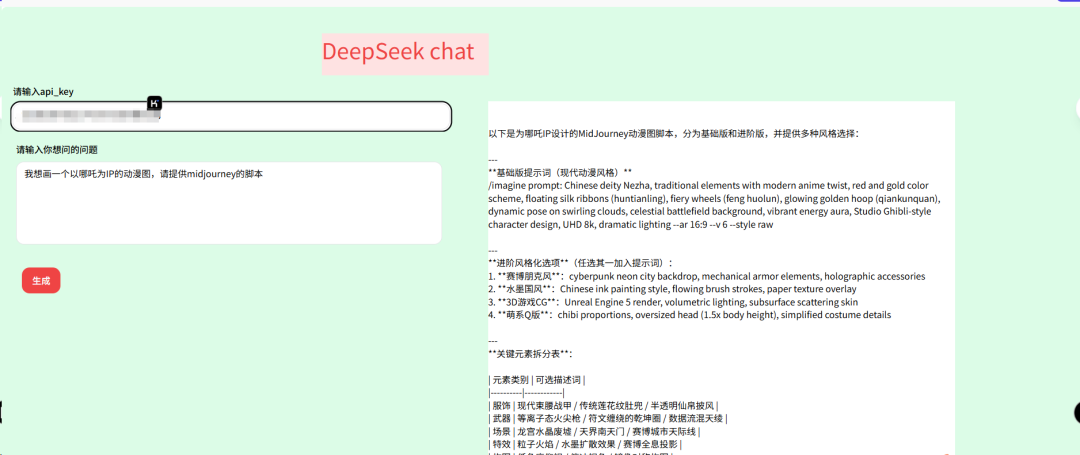Click the black K icon above api_key field
Image resolution: width=1080 pixels, height=455 pixels.
(x=154, y=103)
